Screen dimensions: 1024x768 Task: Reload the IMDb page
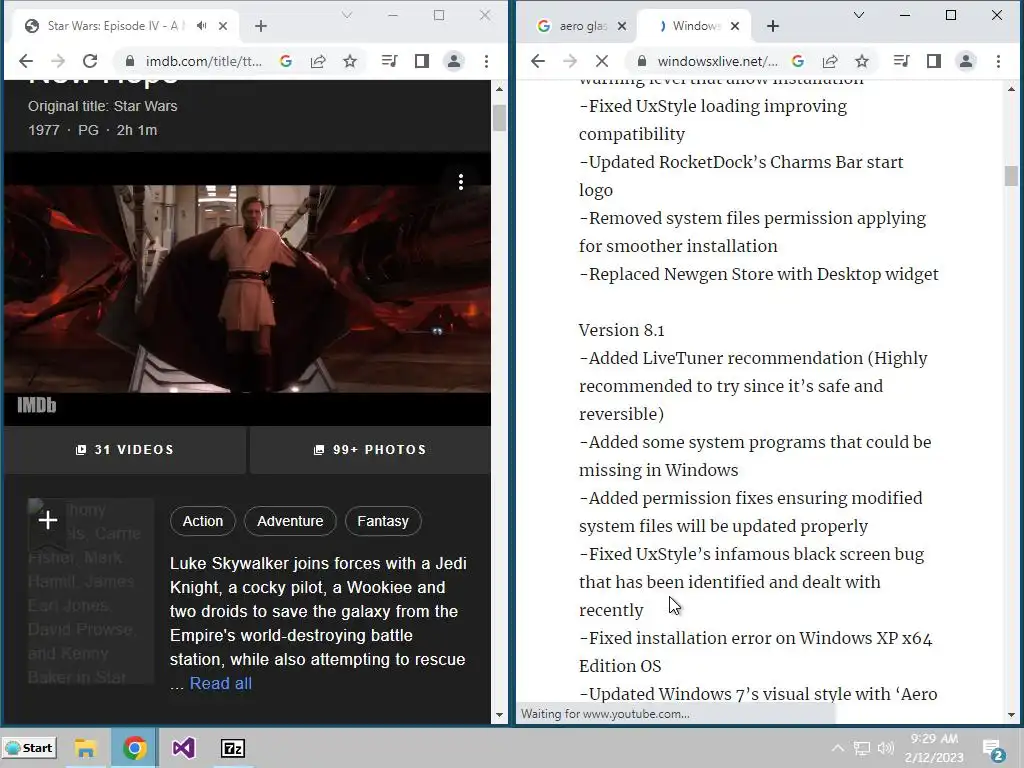pos(90,61)
